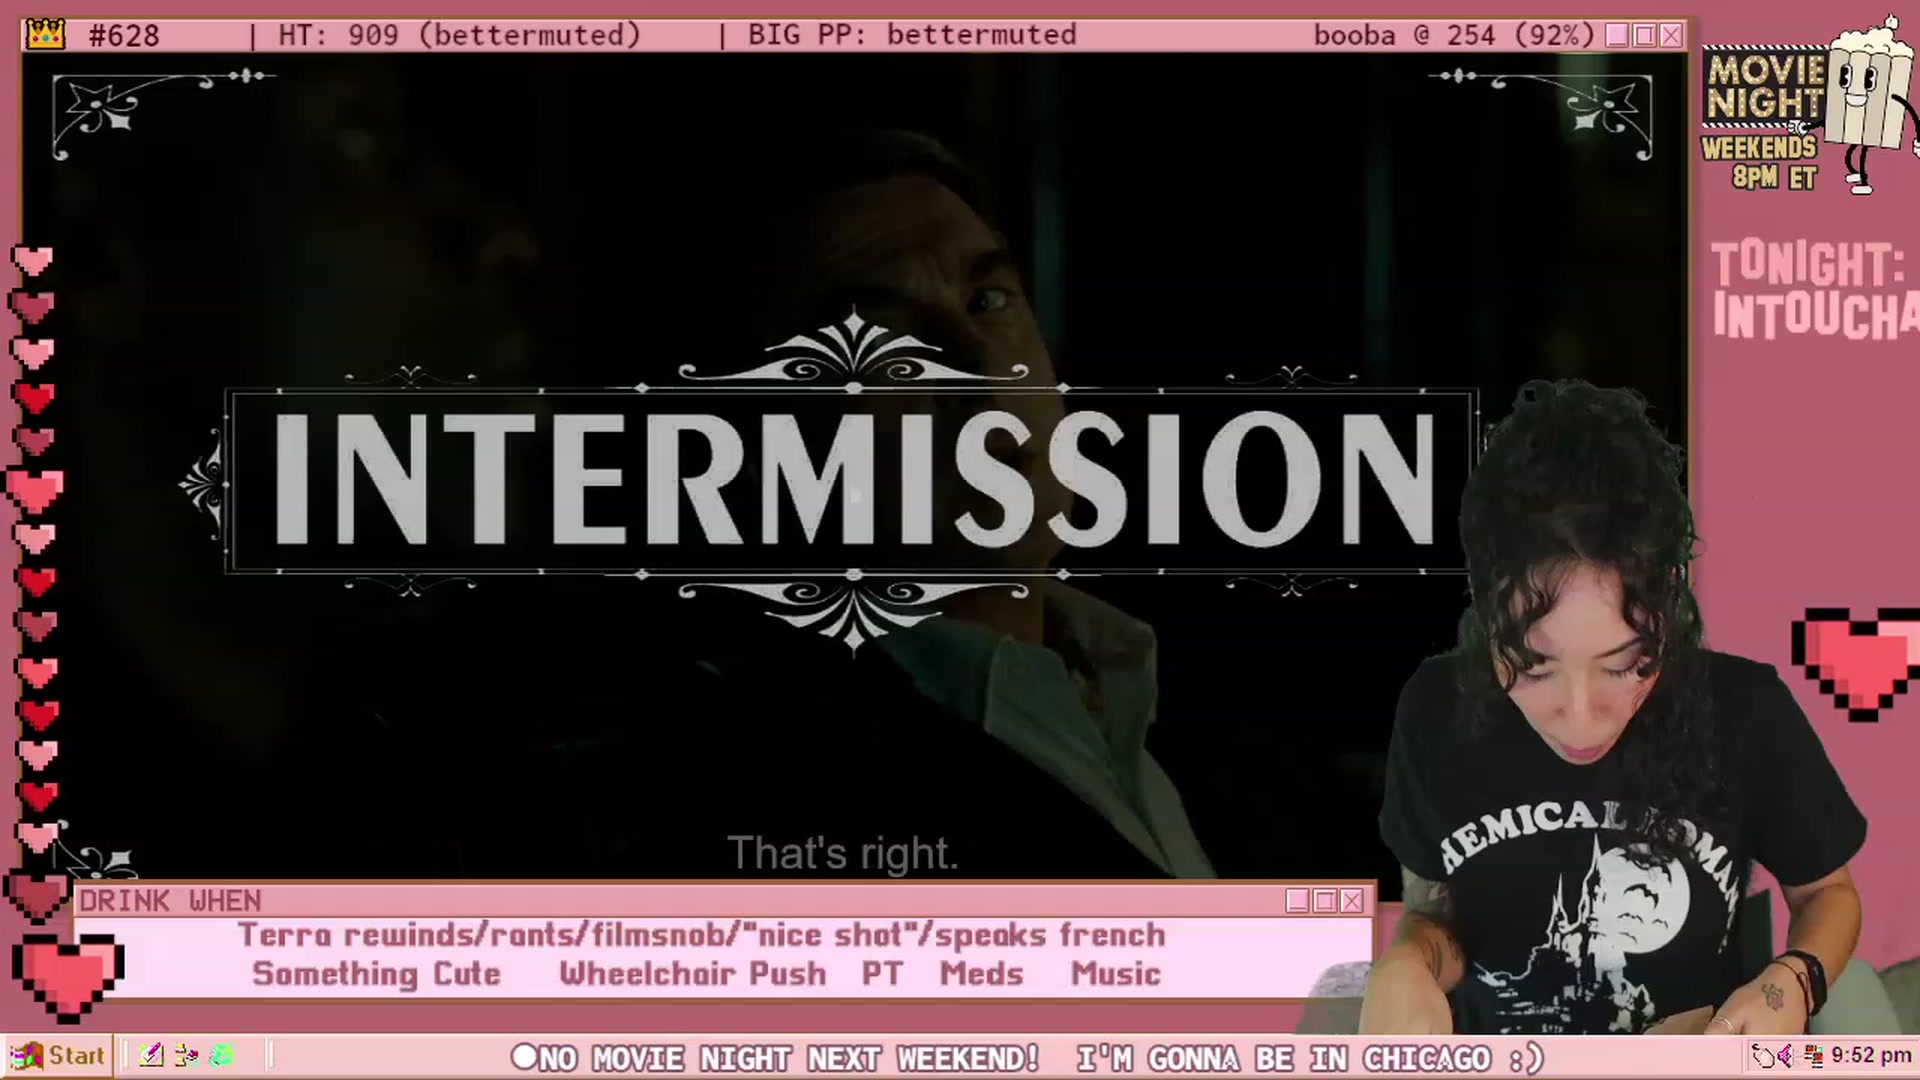This screenshot has width=1920, height=1080.
Task: Click the 'PT' drink rule
Action: (882, 974)
